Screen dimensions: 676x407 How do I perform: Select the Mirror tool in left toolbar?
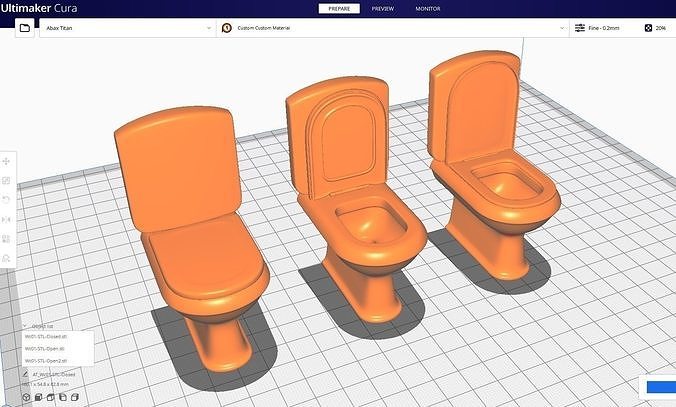(6, 219)
